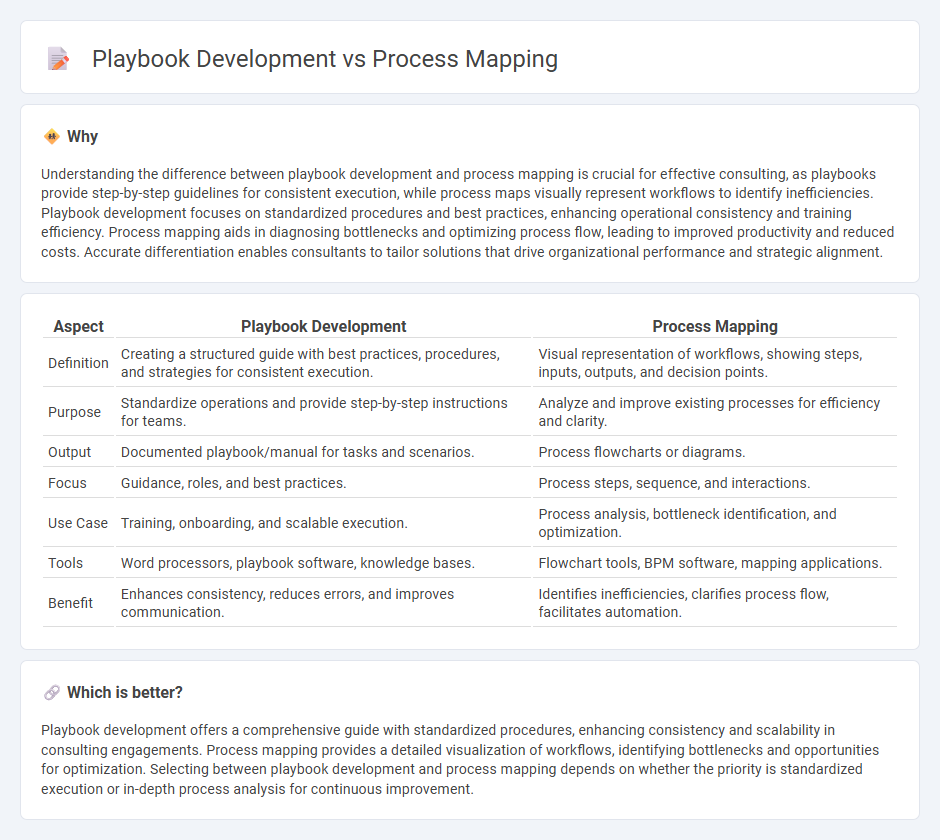This screenshot has width=940, height=840.
Task: Click the paragraph starting 'Understanding the difference between'
Action: [468, 213]
